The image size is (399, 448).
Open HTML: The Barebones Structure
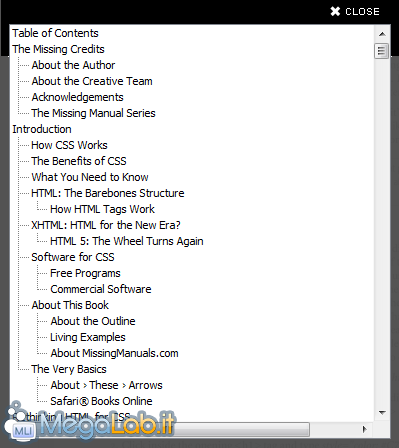[108, 193]
